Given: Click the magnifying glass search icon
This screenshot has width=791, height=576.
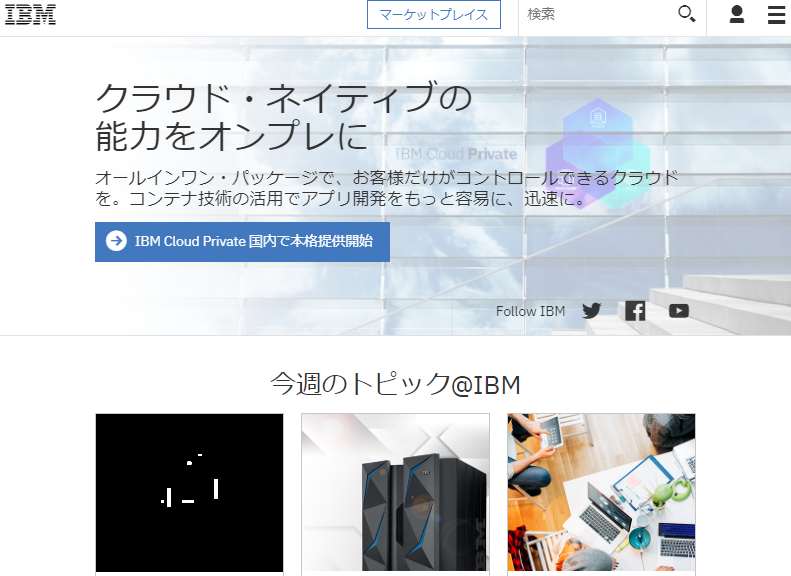Looking at the screenshot, I should (x=687, y=14).
